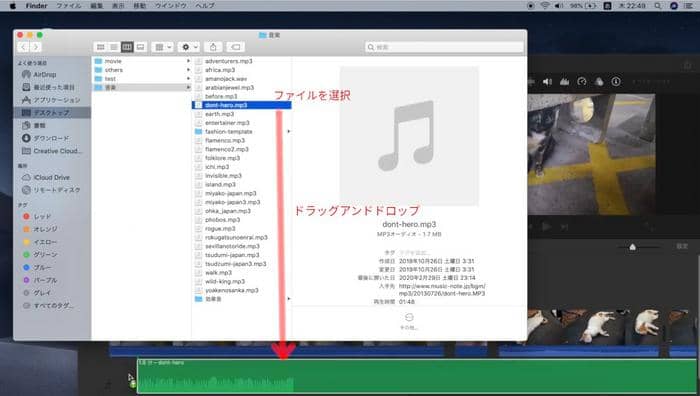The height and width of the screenshot is (396, 700).
Task: Click the Finder search field
Action: 444,47
